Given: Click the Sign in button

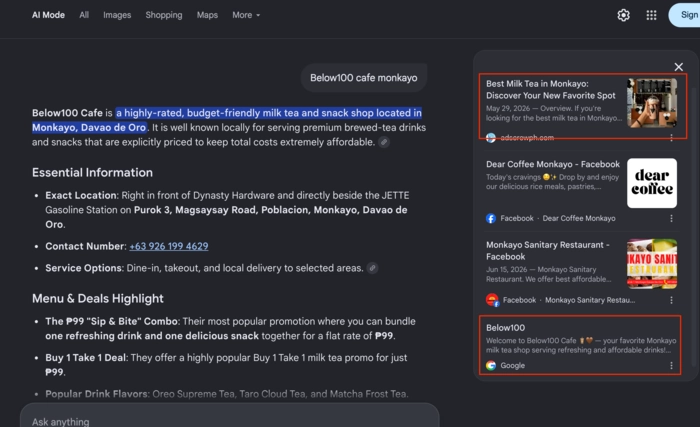Looking at the screenshot, I should [x=685, y=15].
